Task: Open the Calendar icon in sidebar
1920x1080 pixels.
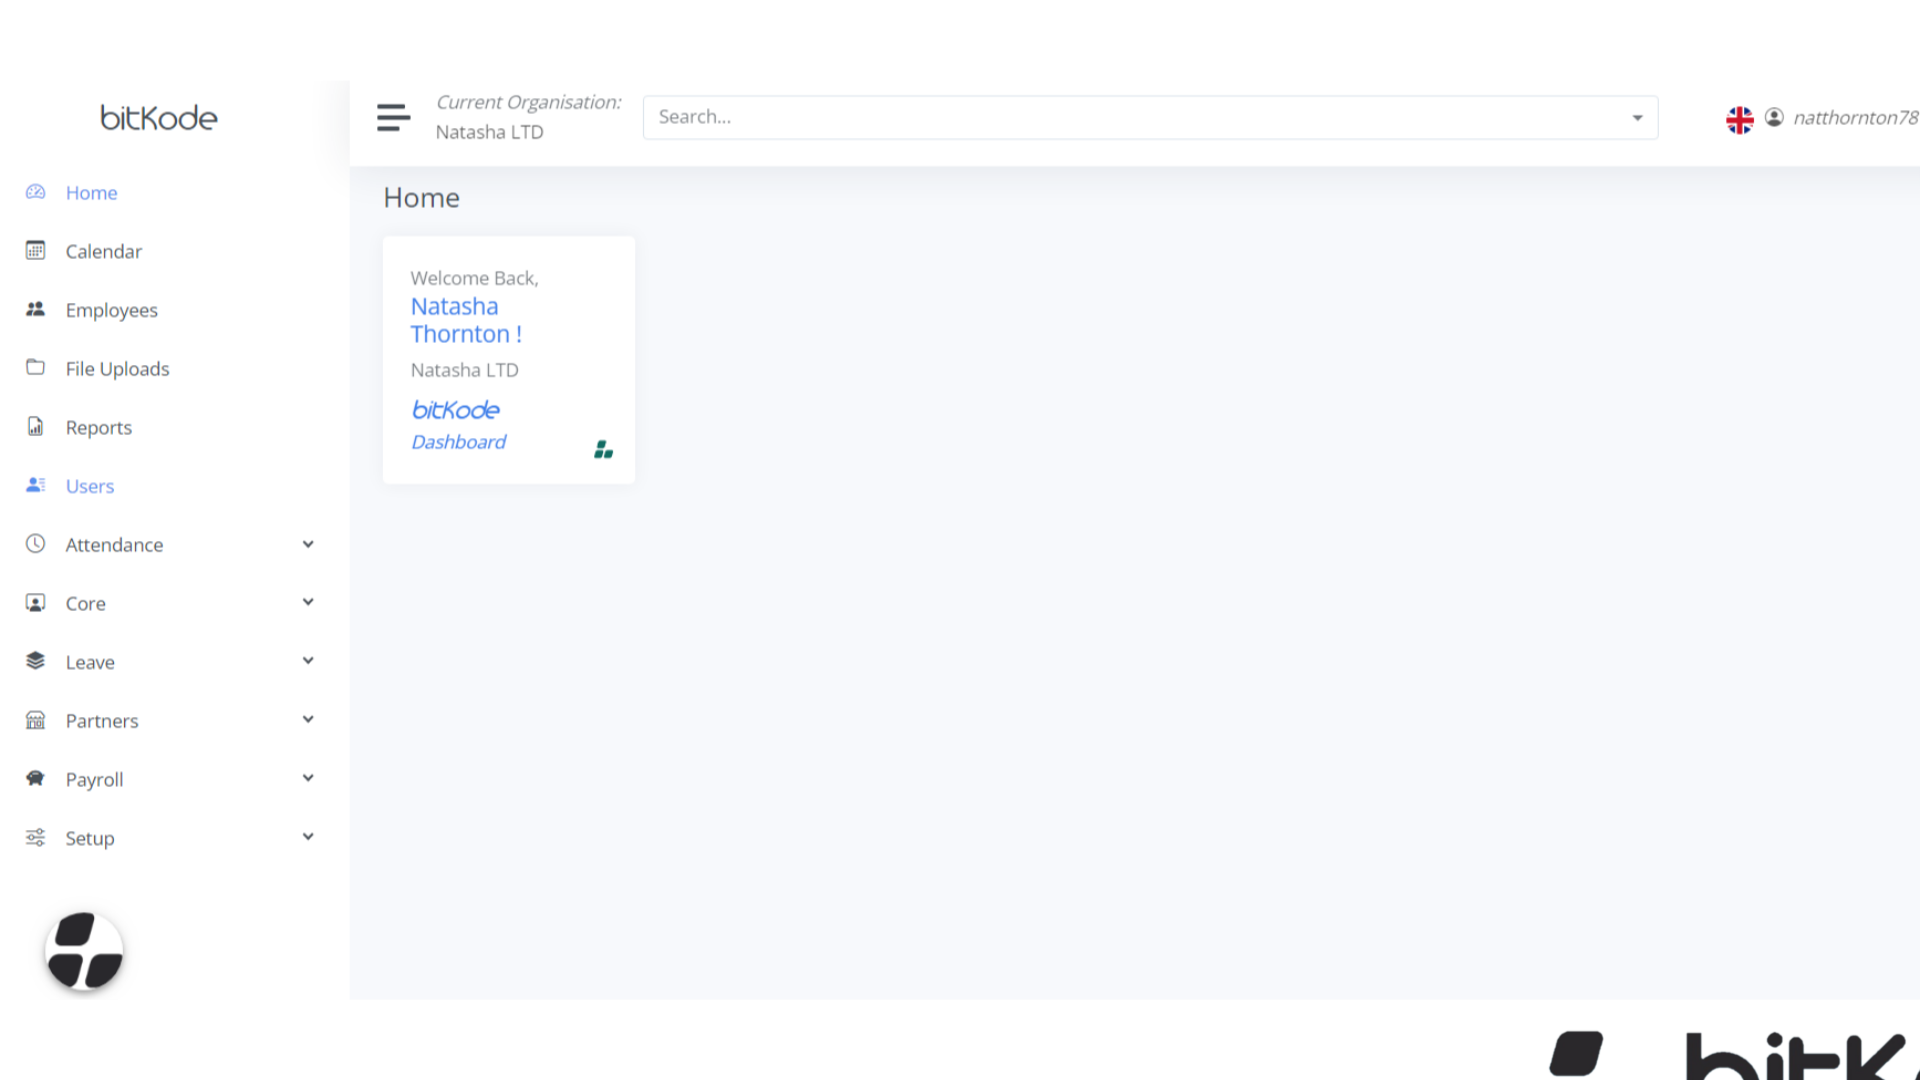Action: point(35,250)
